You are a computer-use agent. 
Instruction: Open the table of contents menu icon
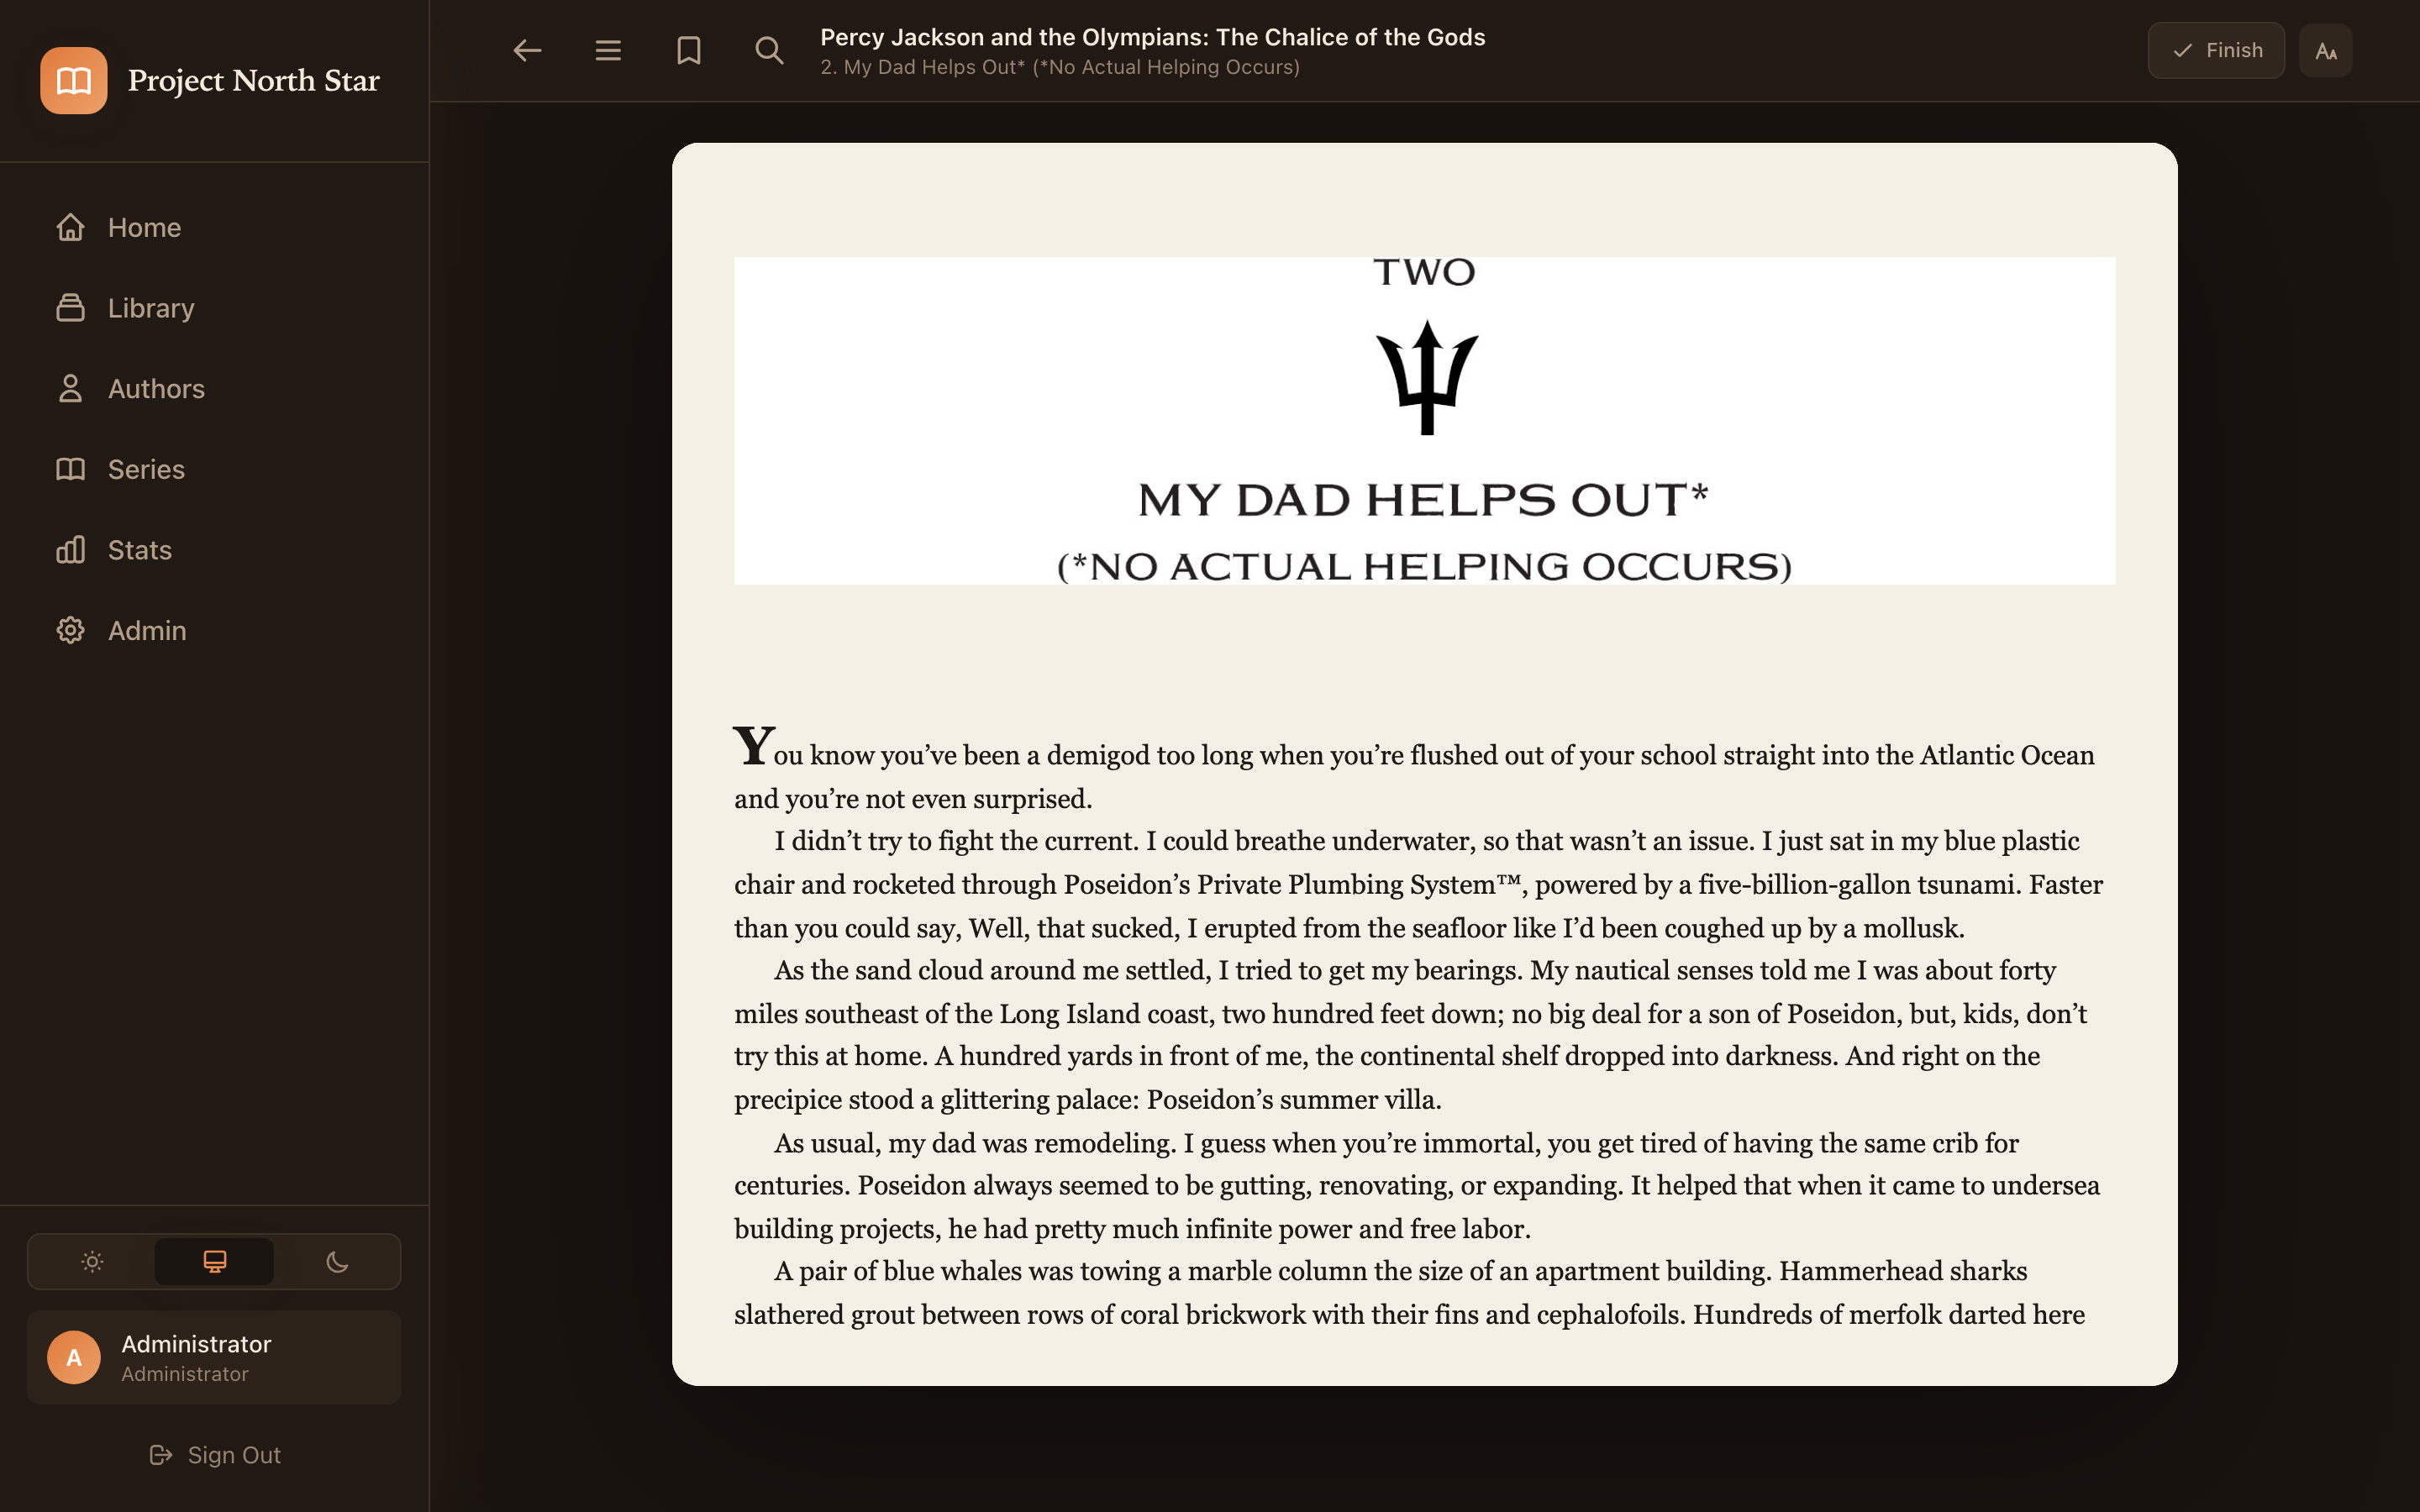click(608, 50)
